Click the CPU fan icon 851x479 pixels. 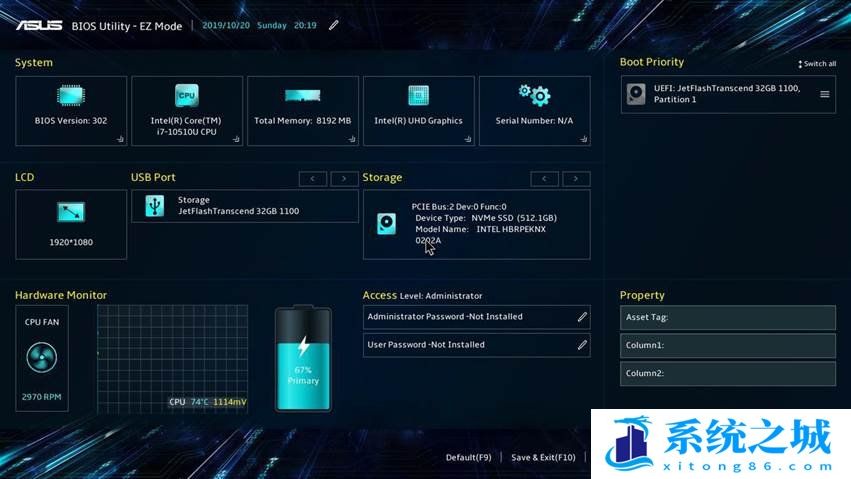(x=42, y=357)
